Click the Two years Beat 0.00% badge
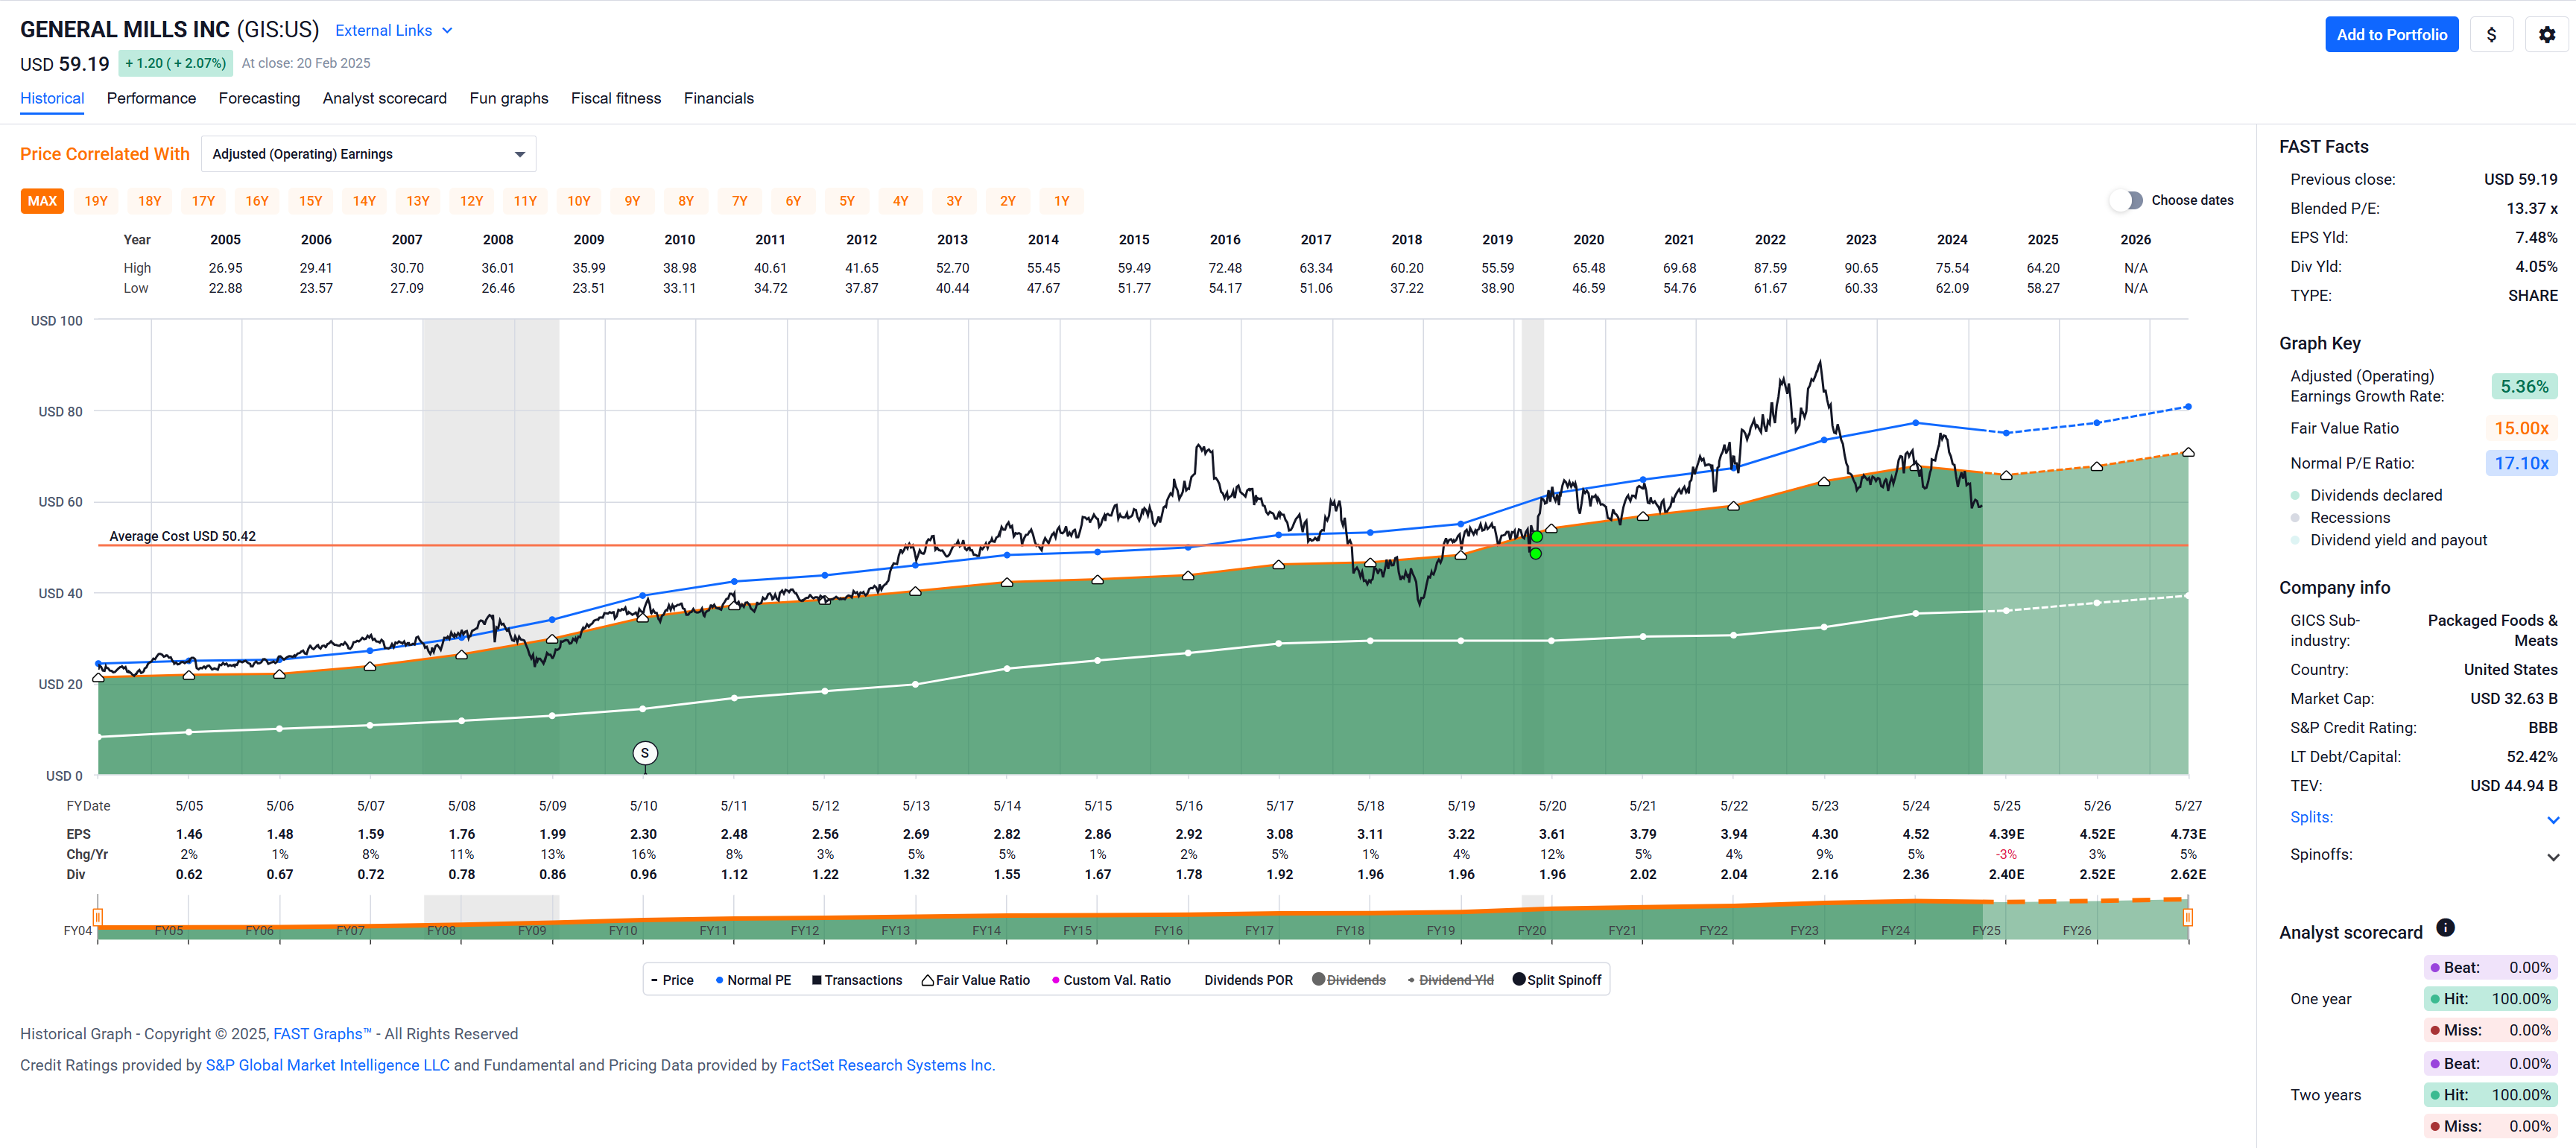This screenshot has width=2576, height=1148. tap(2490, 1064)
